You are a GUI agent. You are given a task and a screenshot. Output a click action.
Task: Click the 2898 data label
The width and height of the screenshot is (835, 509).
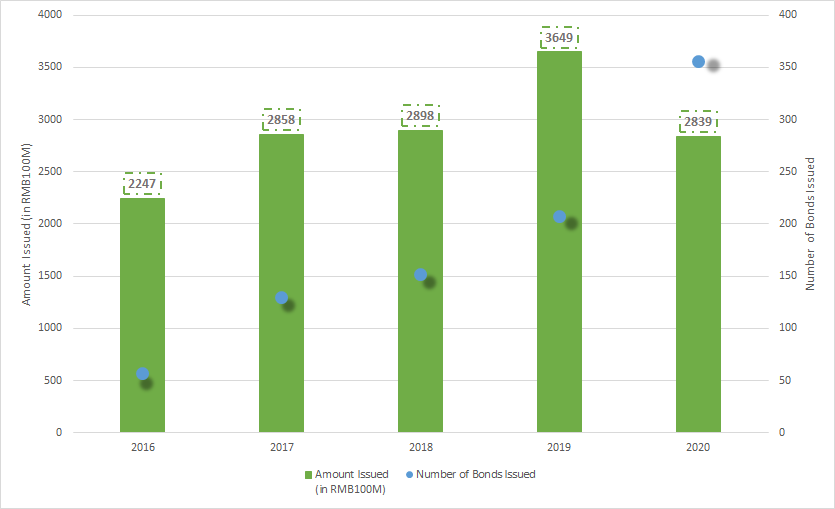click(x=420, y=116)
